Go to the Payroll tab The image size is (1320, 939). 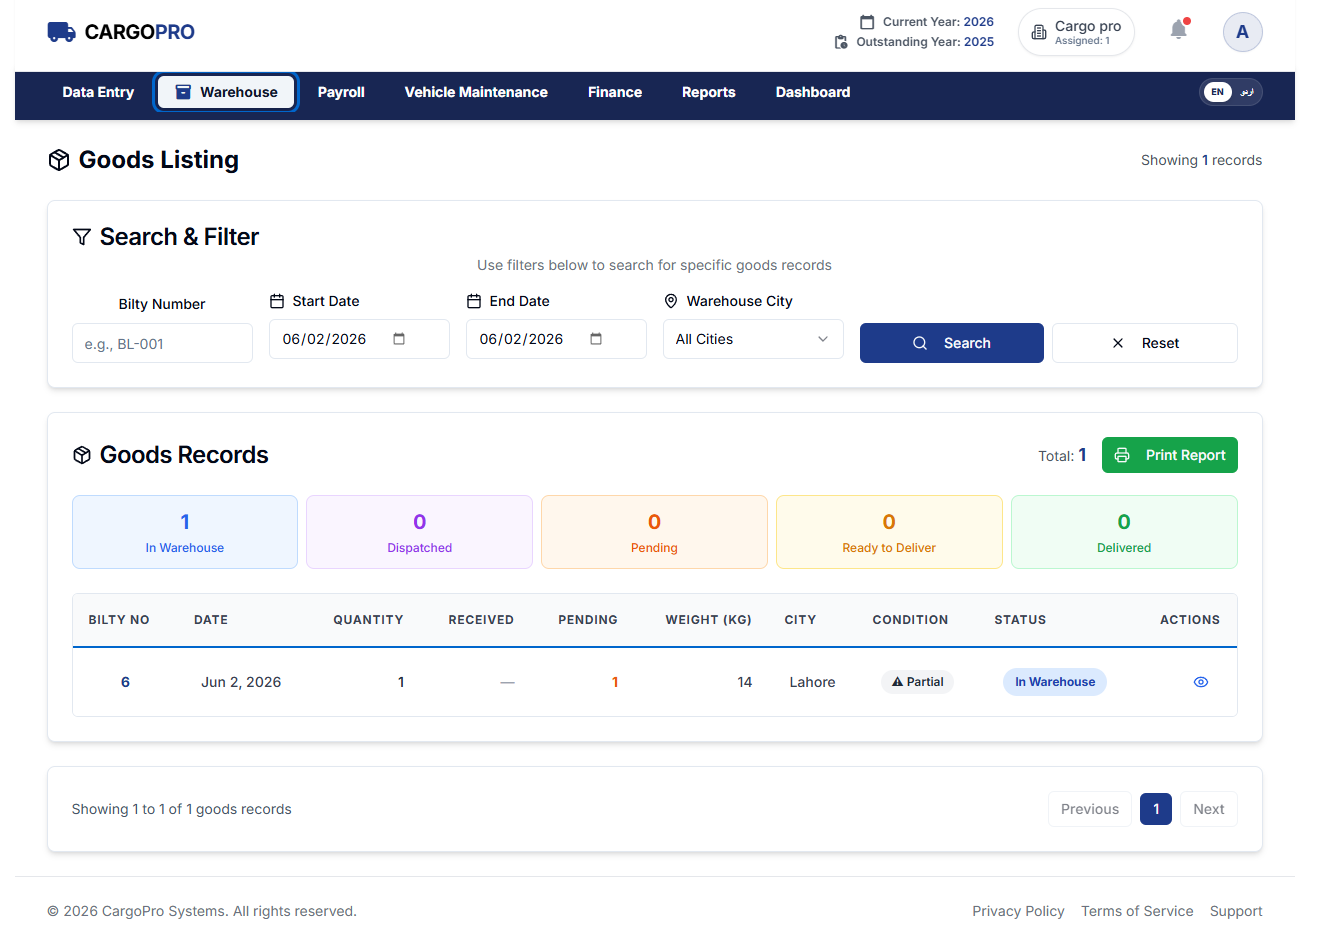point(341,92)
